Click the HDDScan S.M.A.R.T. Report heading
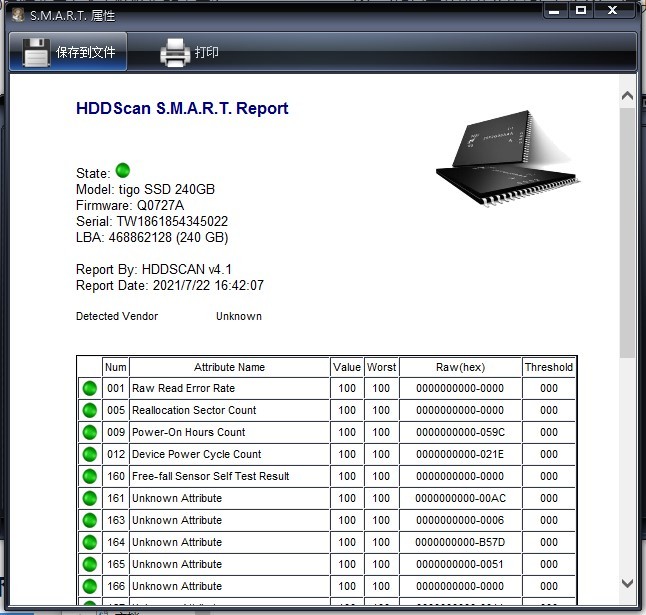This screenshot has width=646, height=615. pyautogui.click(x=182, y=108)
